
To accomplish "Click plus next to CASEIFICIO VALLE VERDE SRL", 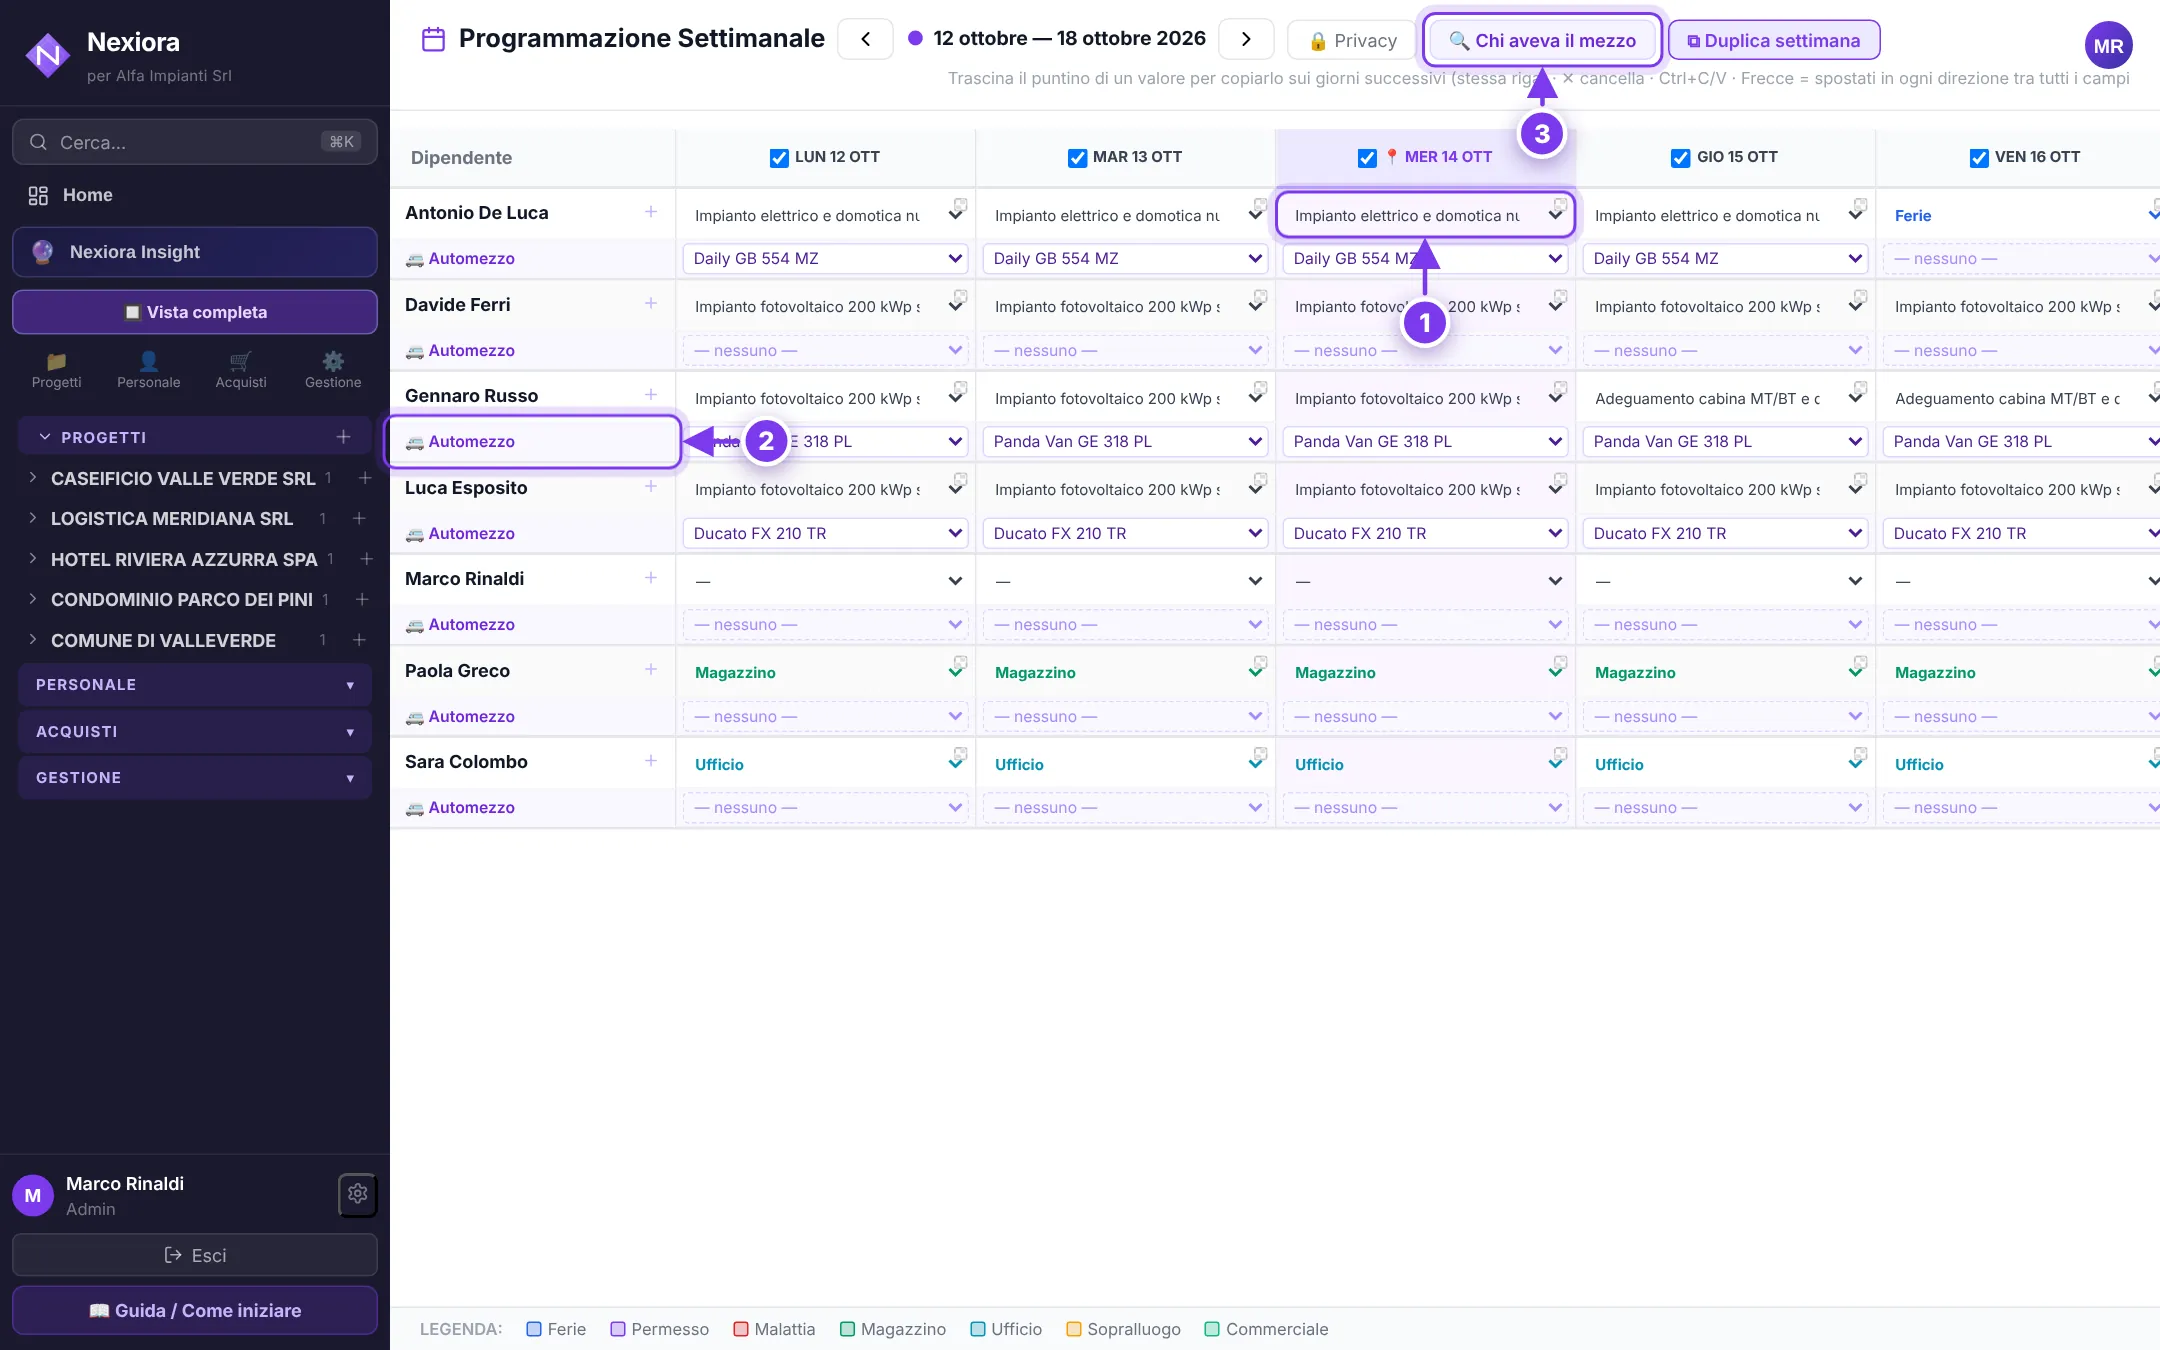I will point(365,478).
